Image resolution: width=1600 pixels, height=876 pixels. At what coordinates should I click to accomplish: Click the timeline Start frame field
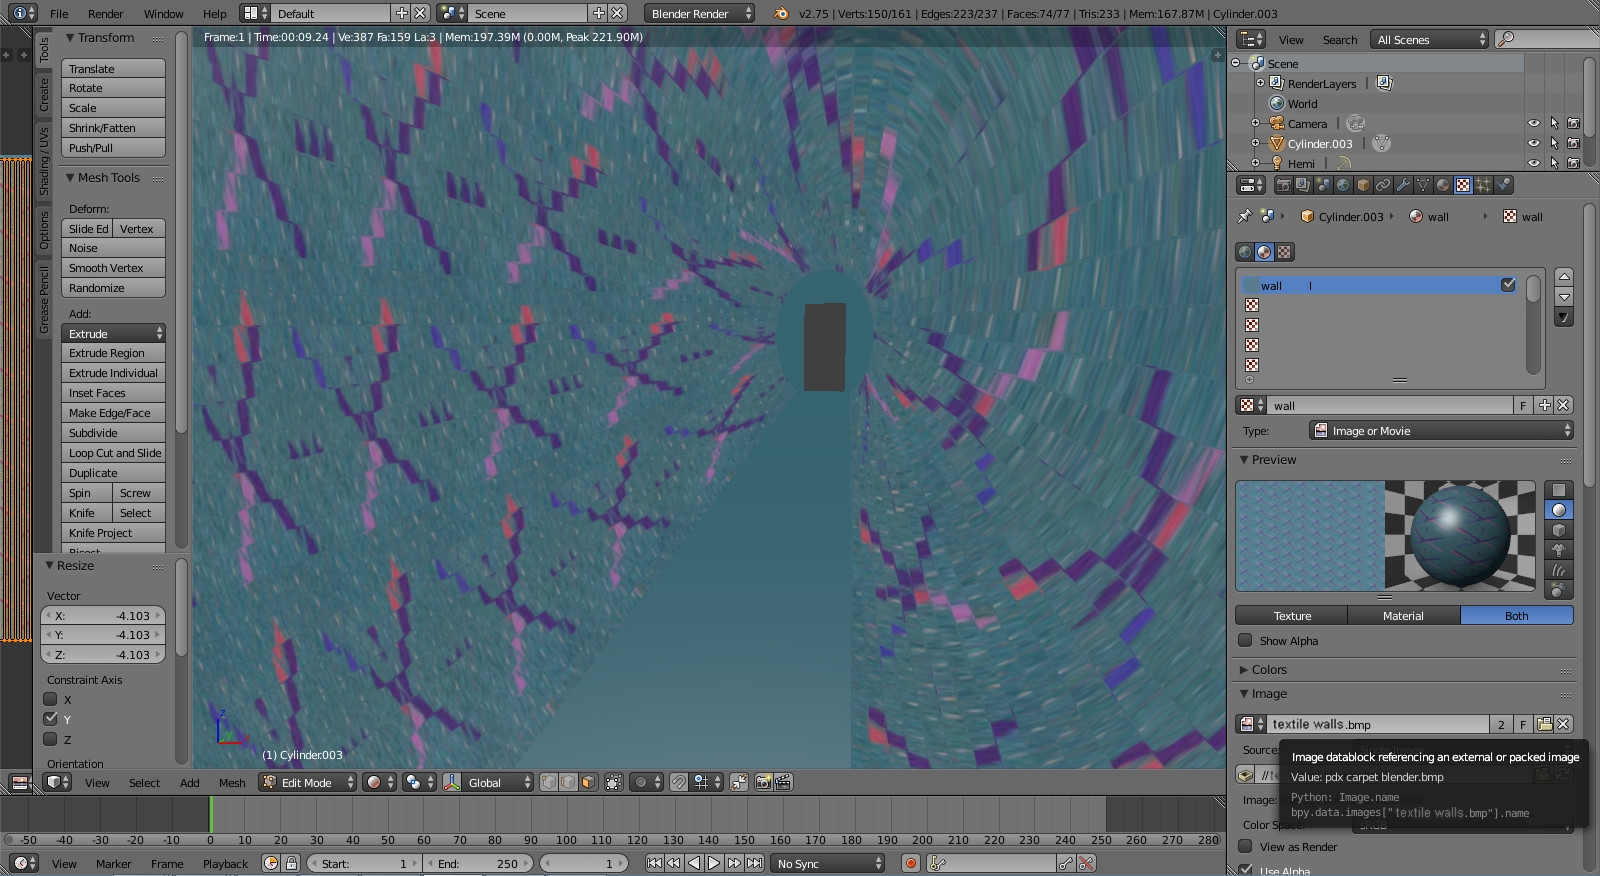click(362, 863)
